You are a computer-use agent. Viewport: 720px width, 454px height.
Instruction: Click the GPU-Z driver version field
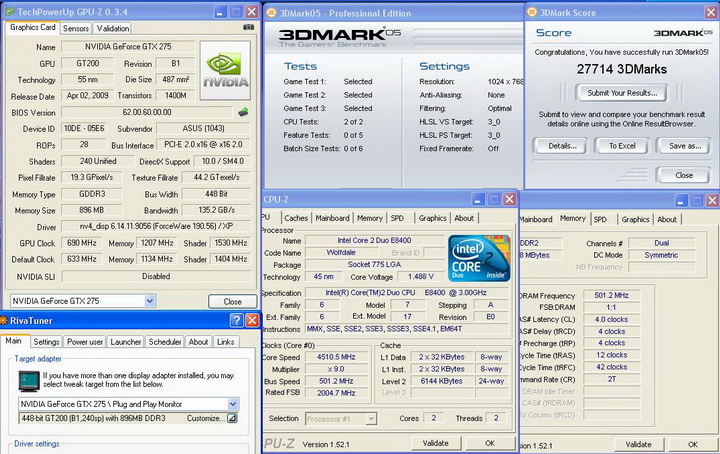[156, 226]
